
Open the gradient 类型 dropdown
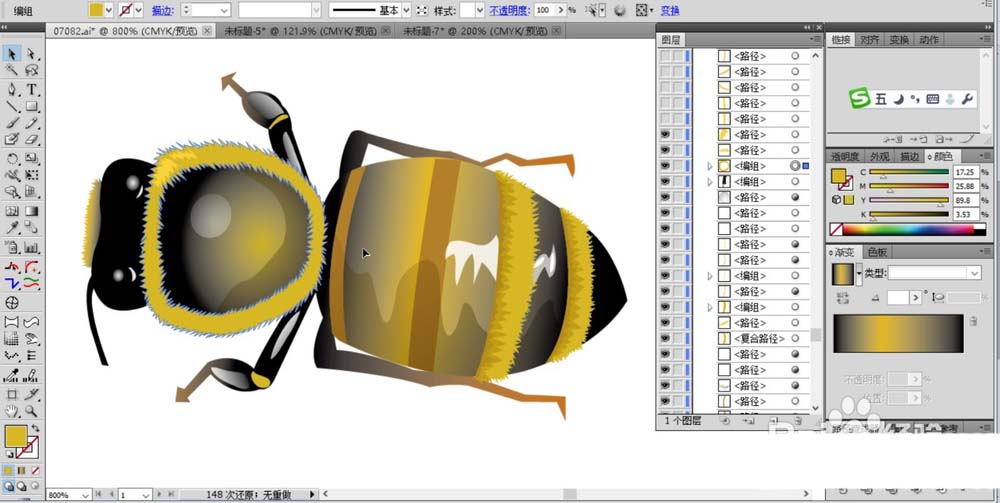click(934, 273)
